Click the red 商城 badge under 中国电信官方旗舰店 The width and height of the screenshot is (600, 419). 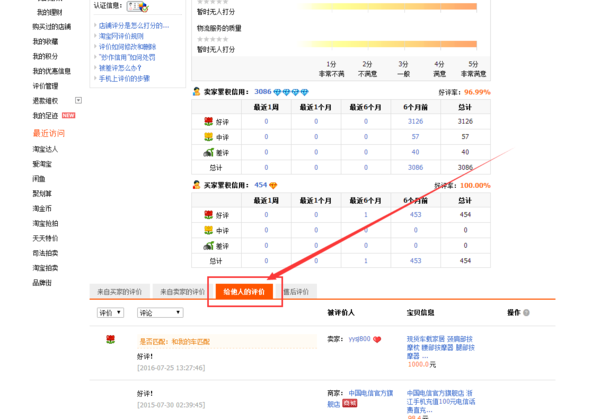pyautogui.click(x=349, y=403)
